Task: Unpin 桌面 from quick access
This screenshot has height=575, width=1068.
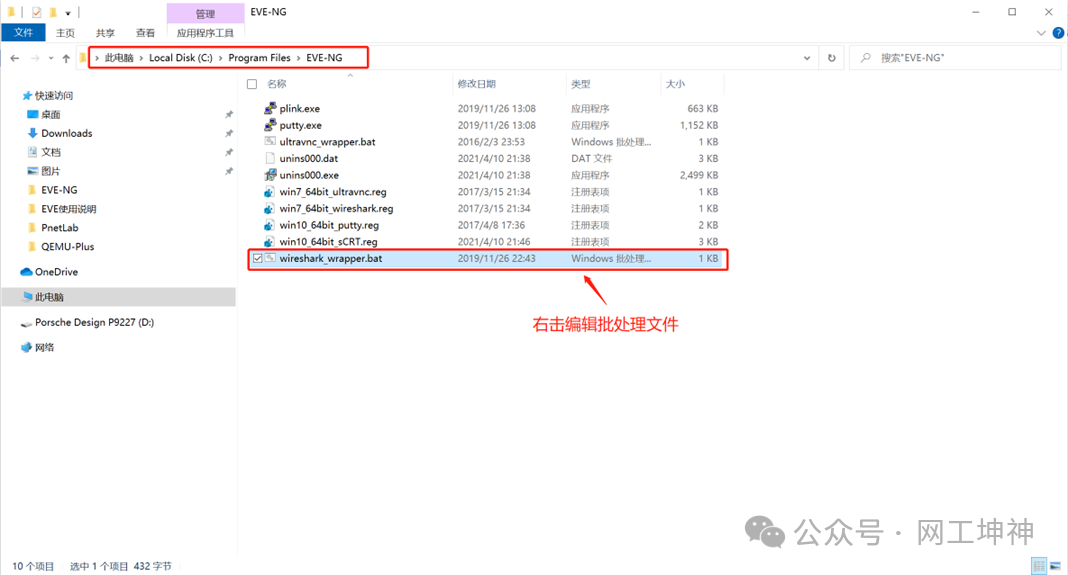Action: click(229, 114)
